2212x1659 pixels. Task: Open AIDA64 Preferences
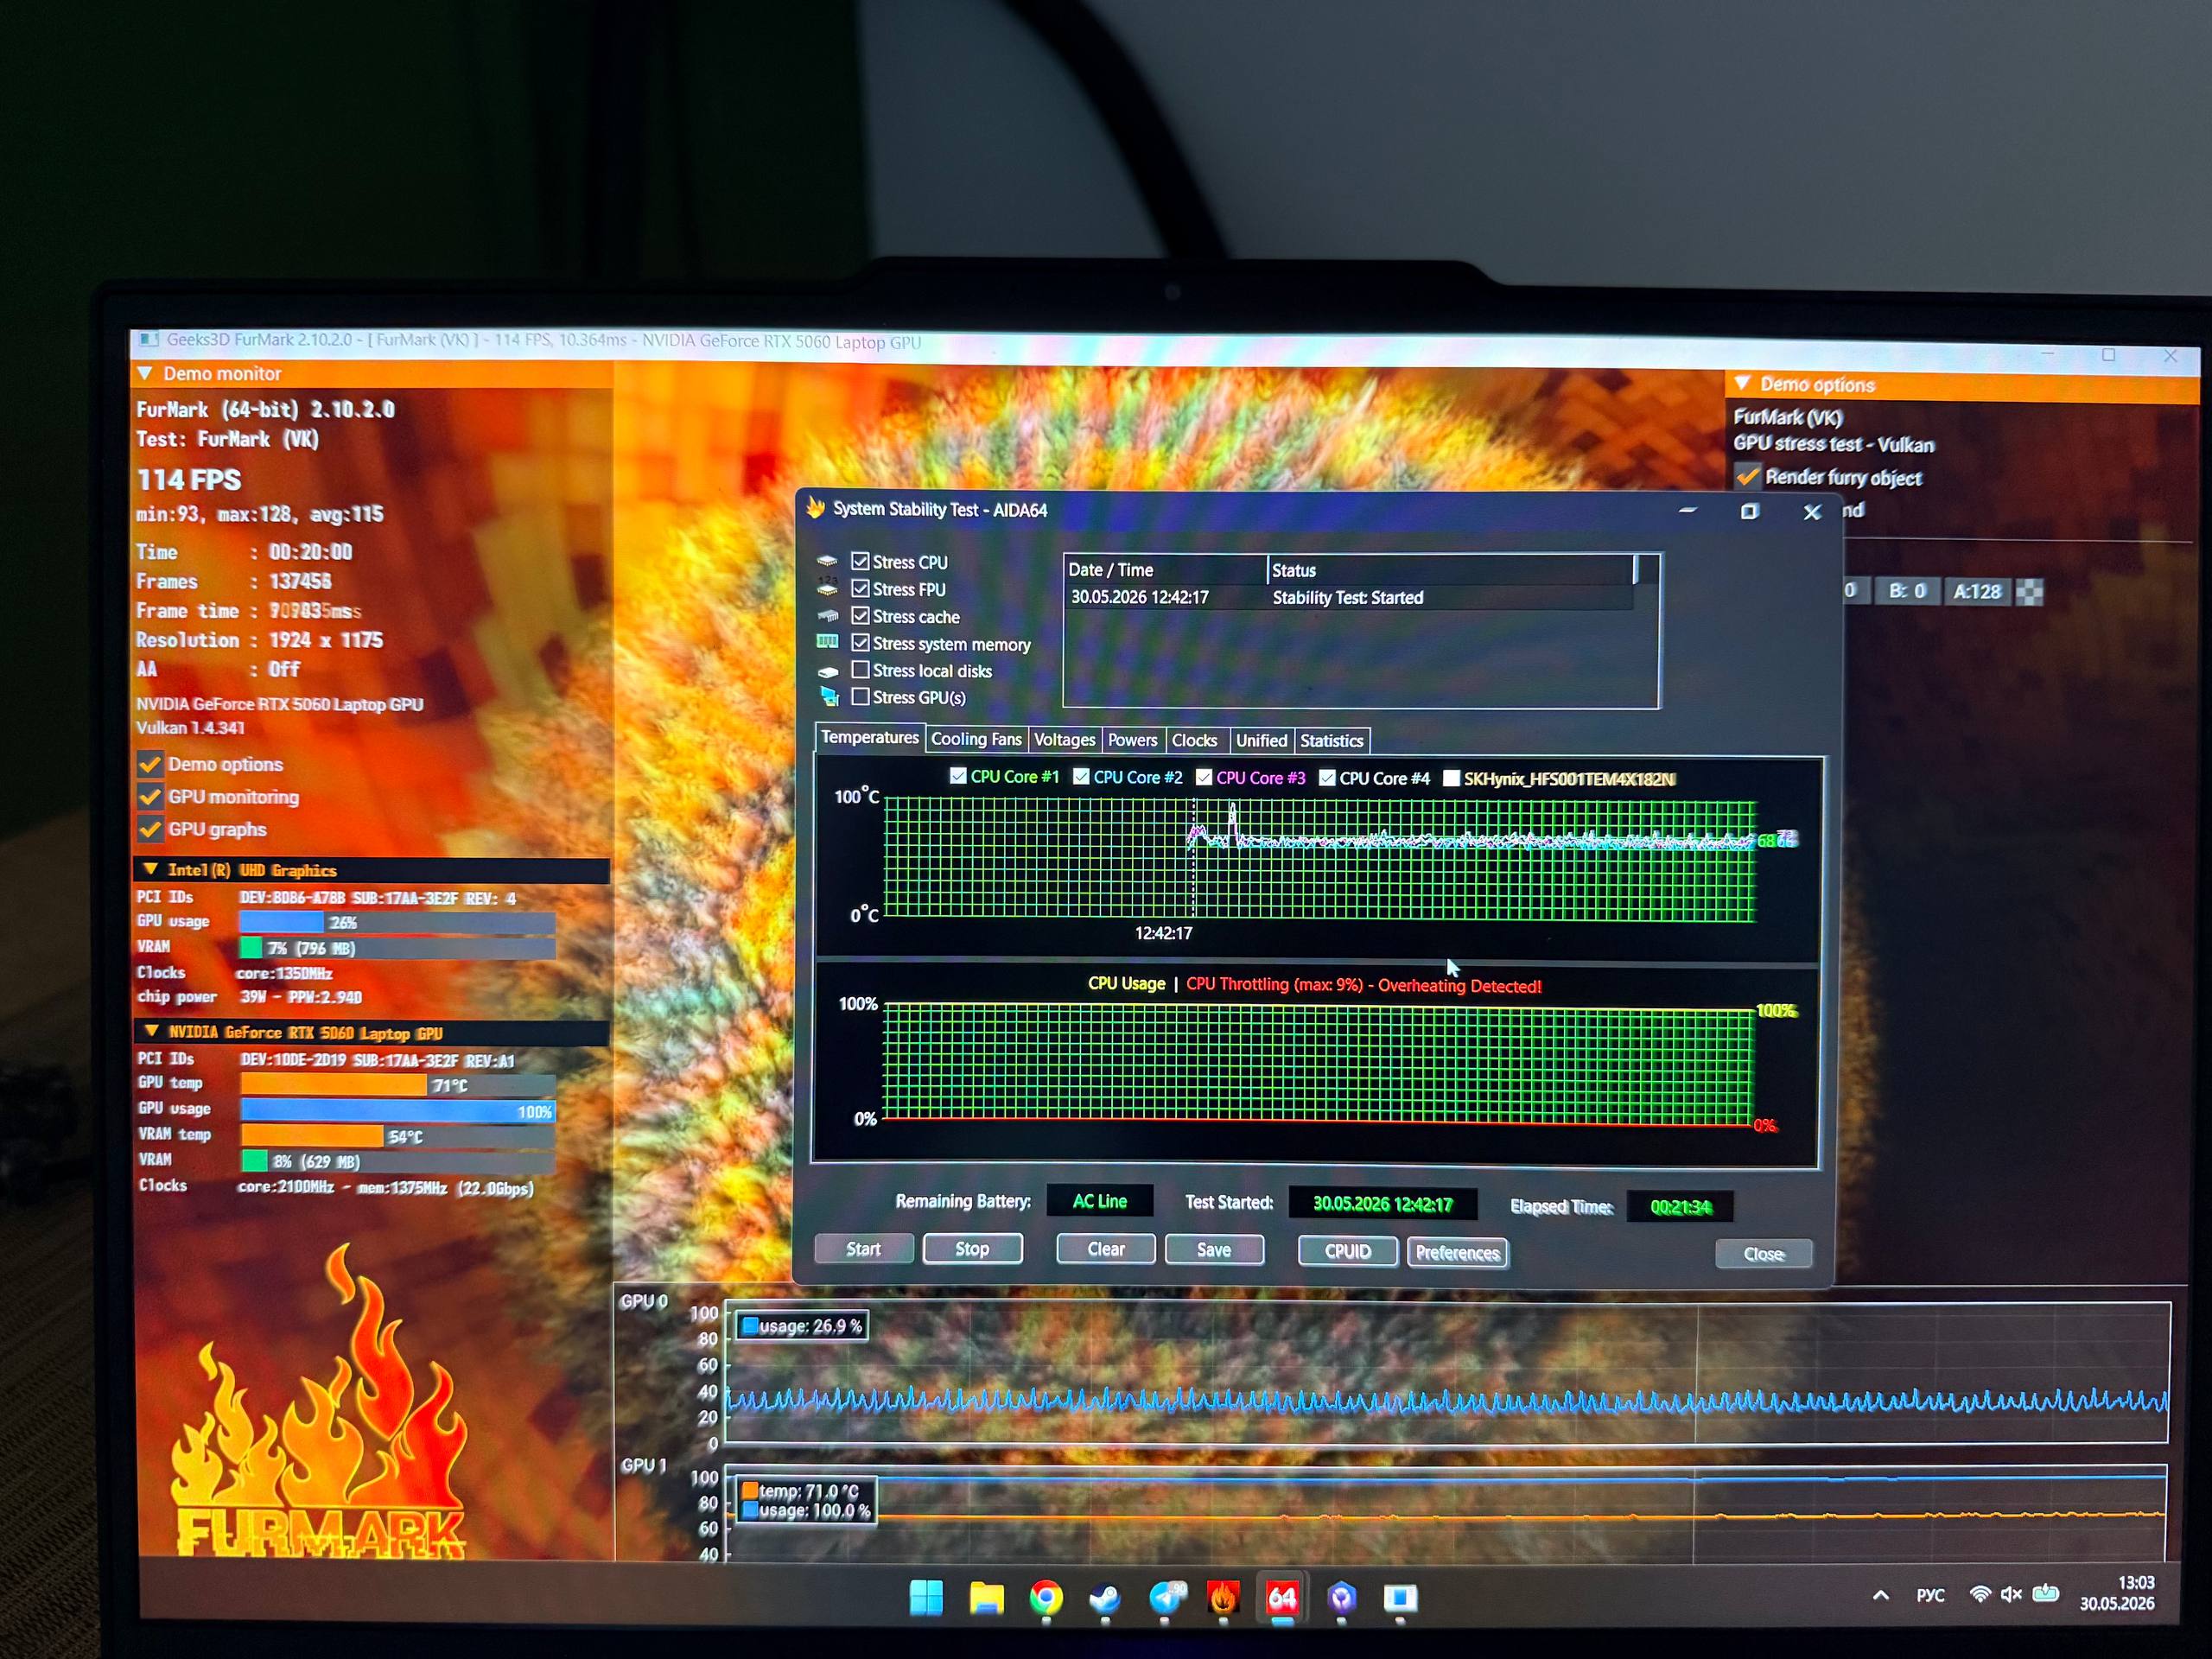[1457, 1252]
